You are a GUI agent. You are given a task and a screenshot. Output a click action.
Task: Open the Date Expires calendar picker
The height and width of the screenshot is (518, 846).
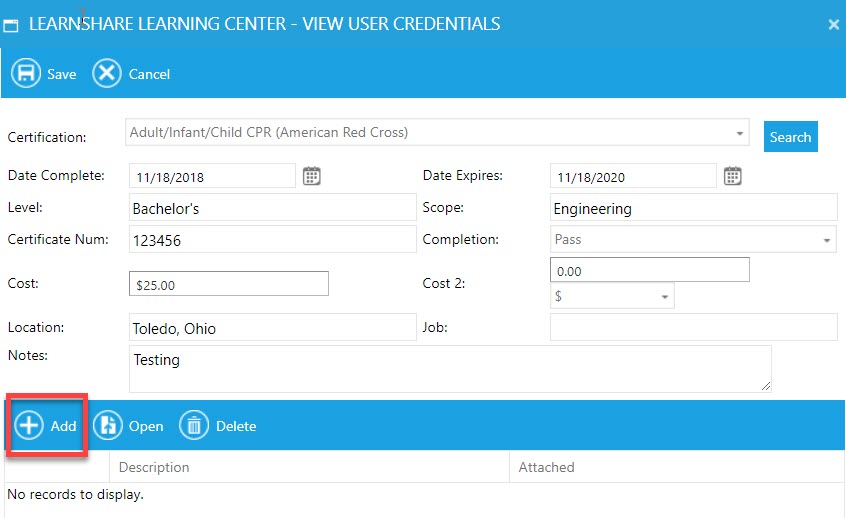click(x=733, y=176)
